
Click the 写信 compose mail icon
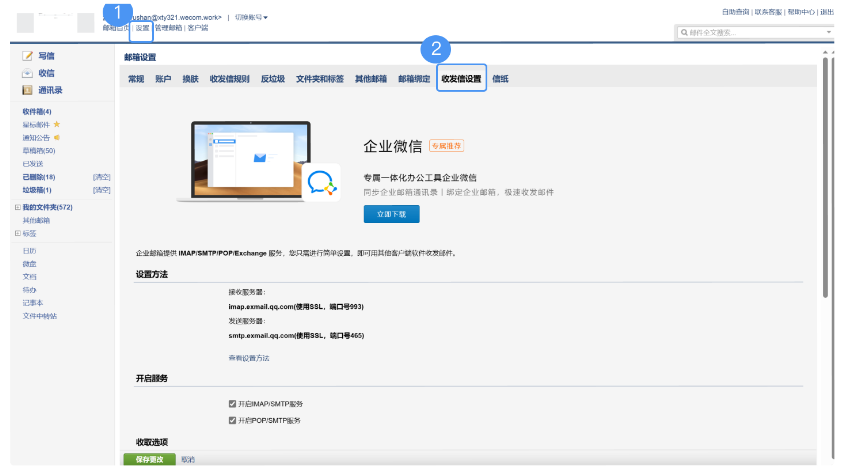point(28,56)
